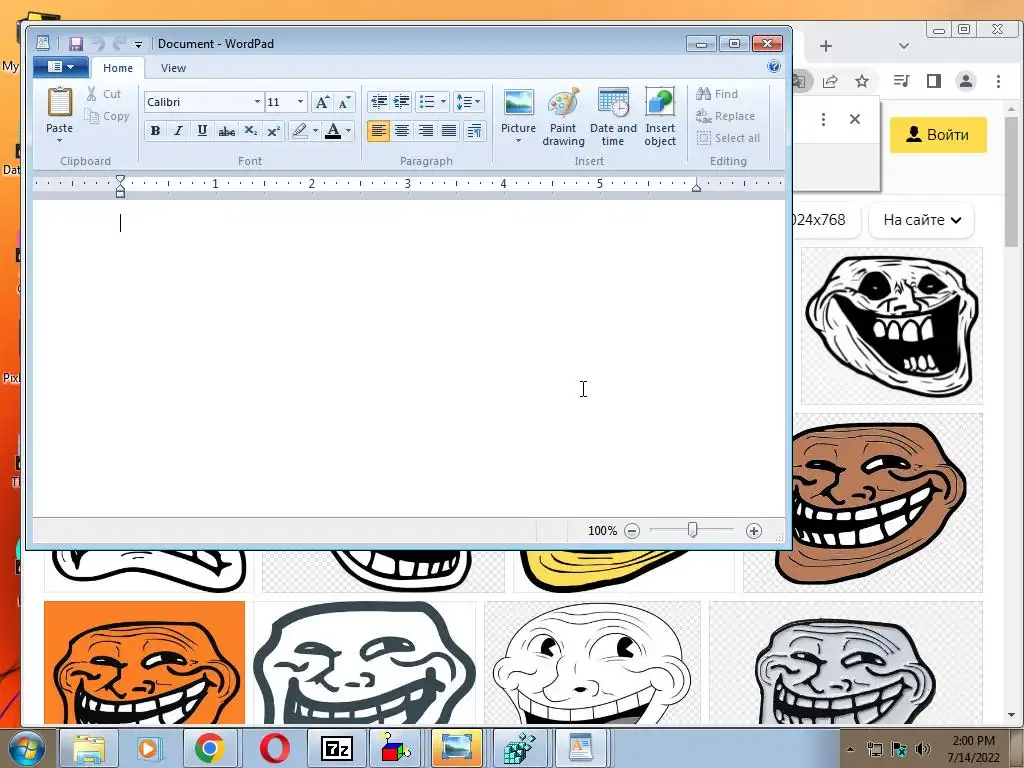Click Find in the Editing group
1024x768 pixels.
pyautogui.click(x=717, y=94)
